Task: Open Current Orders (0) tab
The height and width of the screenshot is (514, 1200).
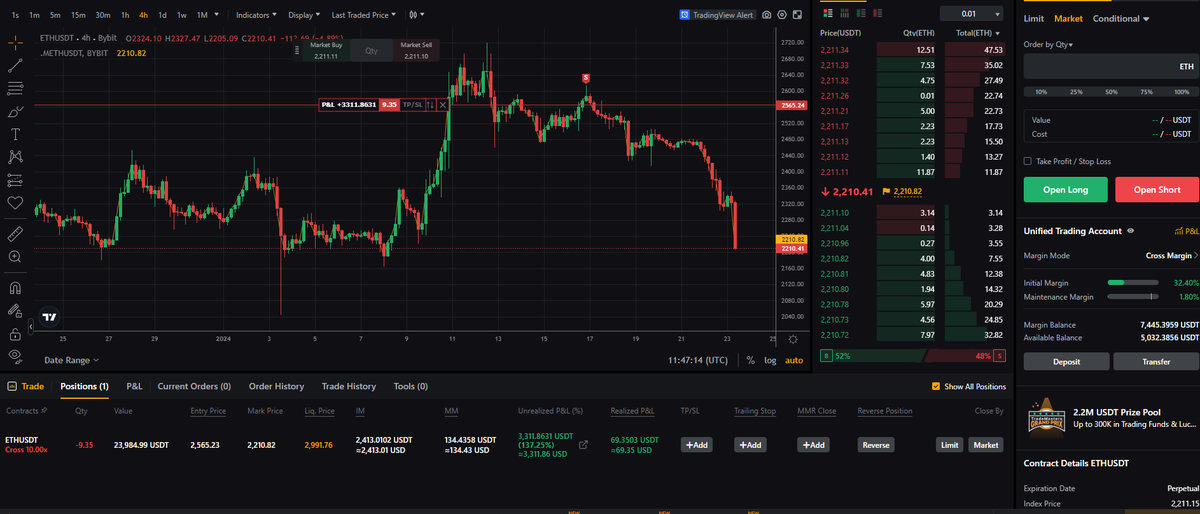Action: (194, 386)
